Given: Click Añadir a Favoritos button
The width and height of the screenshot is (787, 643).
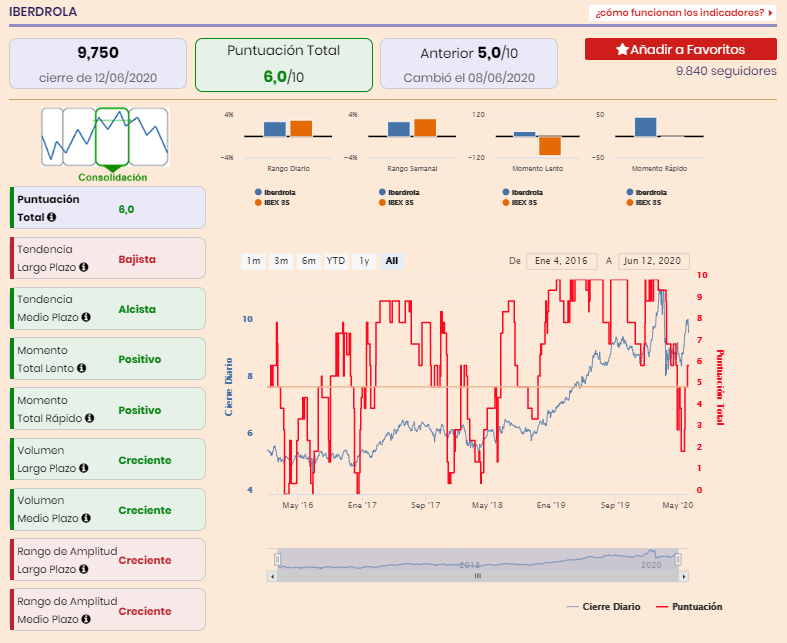Looking at the screenshot, I should [681, 49].
